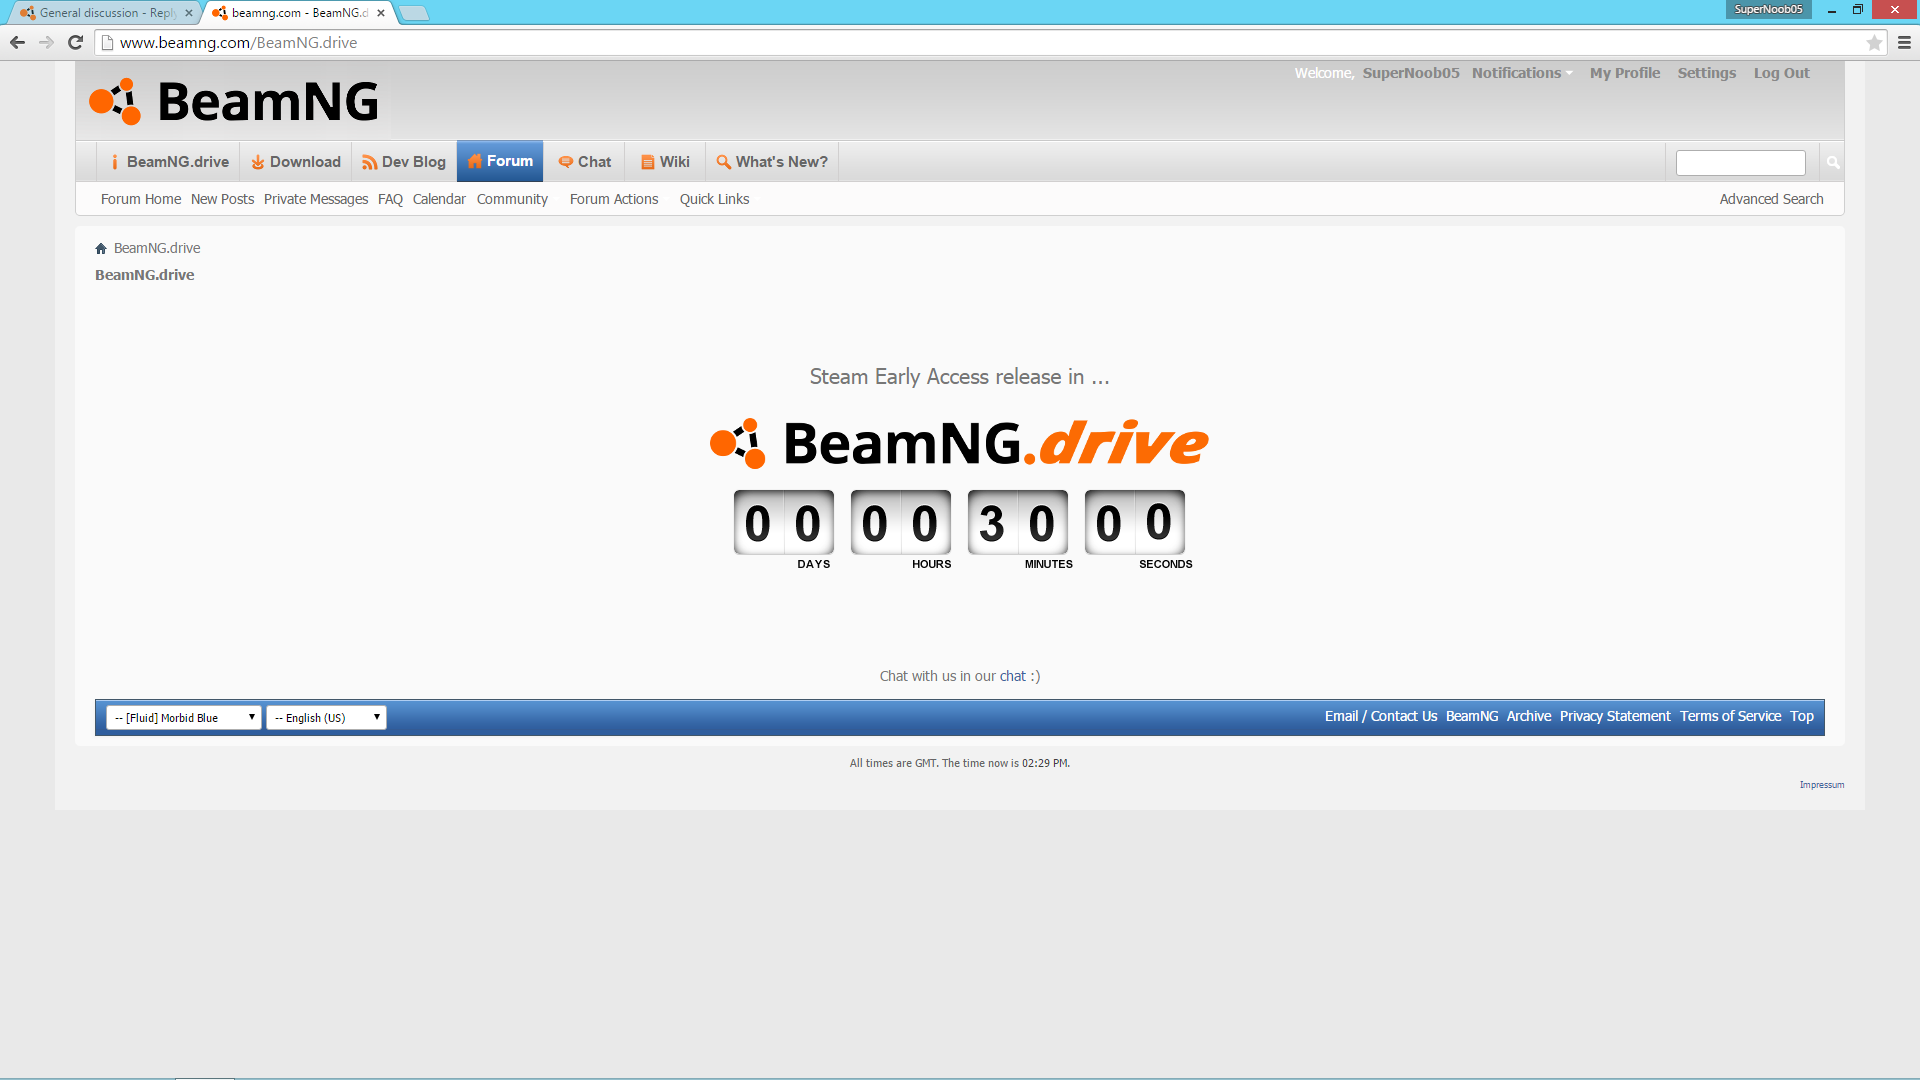The image size is (1920, 1080).
Task: Open the Privacy Statement link
Action: 1614,716
